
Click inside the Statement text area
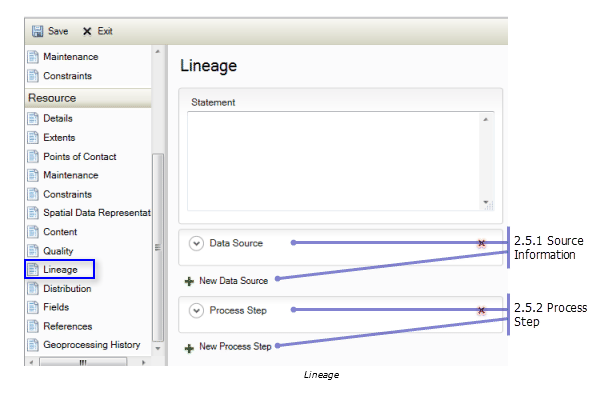click(333, 161)
